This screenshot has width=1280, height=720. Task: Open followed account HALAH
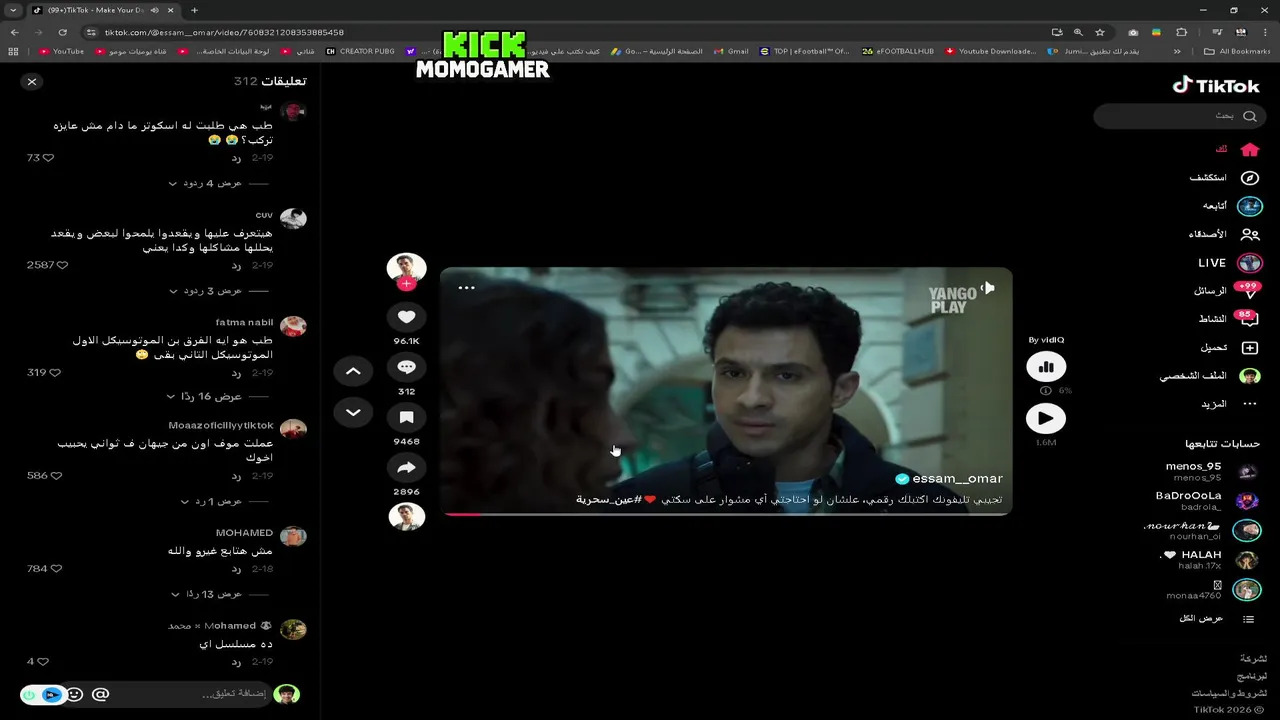click(x=1209, y=560)
